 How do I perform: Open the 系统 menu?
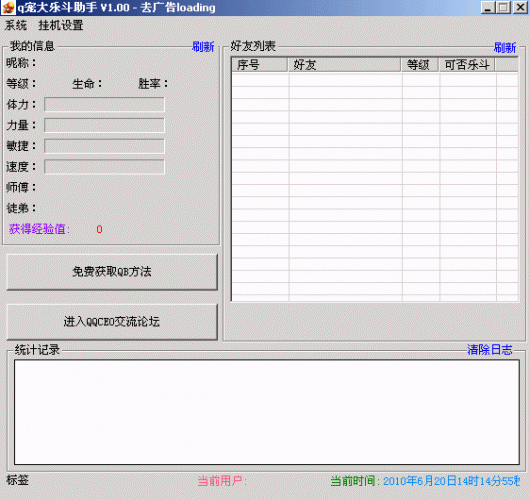[x=16, y=25]
